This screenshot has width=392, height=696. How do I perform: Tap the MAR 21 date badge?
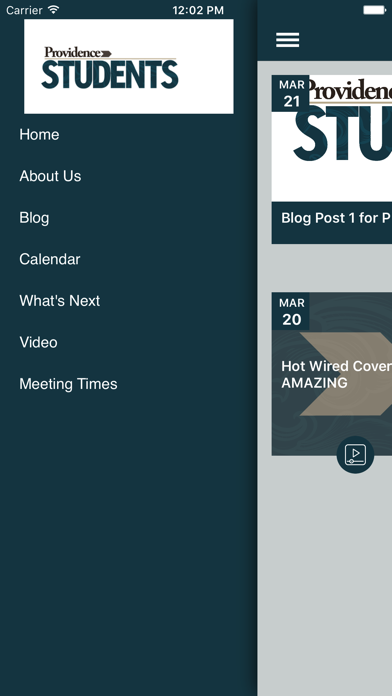[291, 93]
